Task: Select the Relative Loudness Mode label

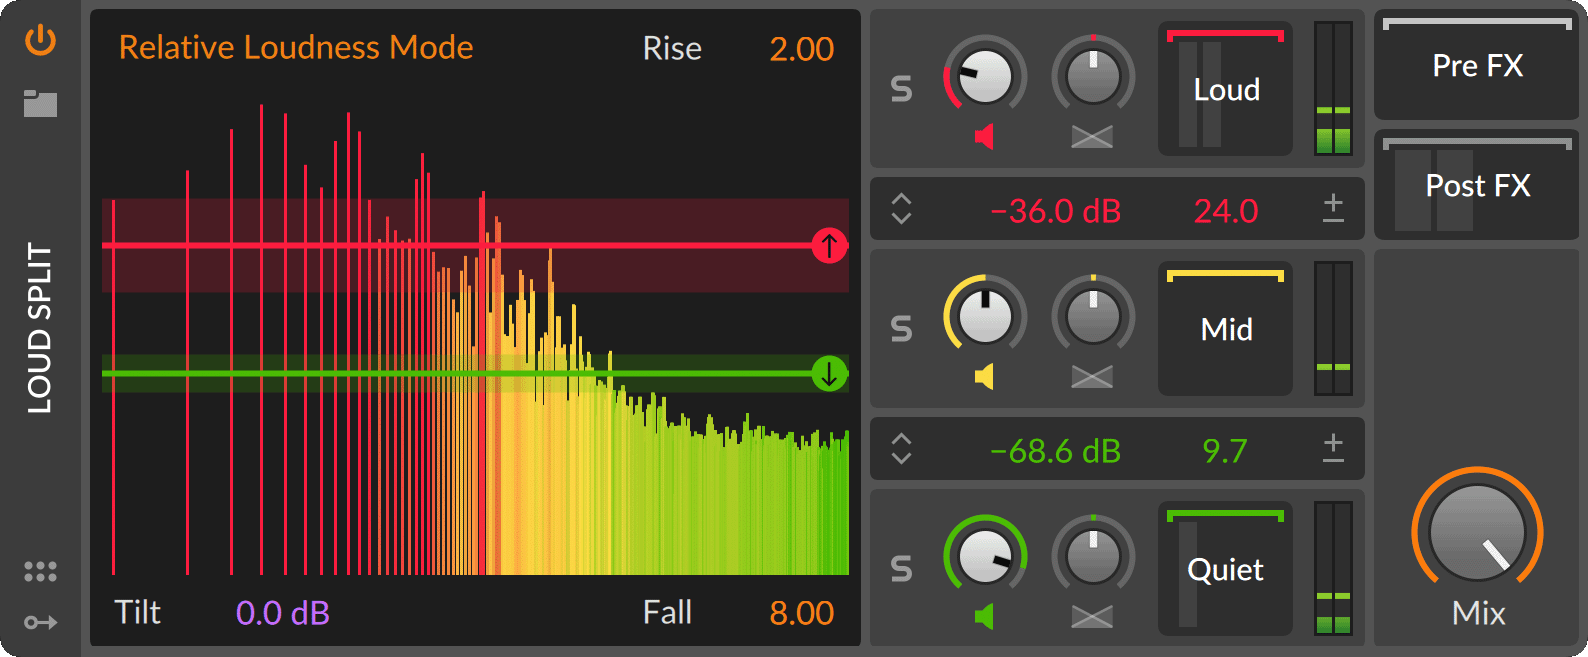Action: pyautogui.click(x=296, y=48)
